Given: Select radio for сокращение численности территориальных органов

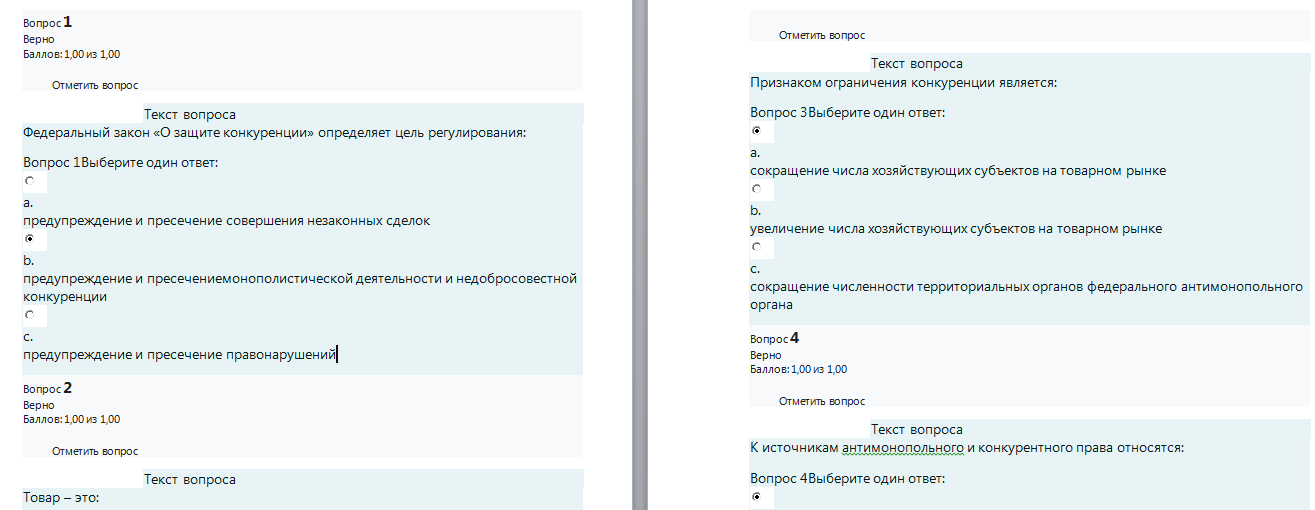Looking at the screenshot, I should click(x=757, y=246).
